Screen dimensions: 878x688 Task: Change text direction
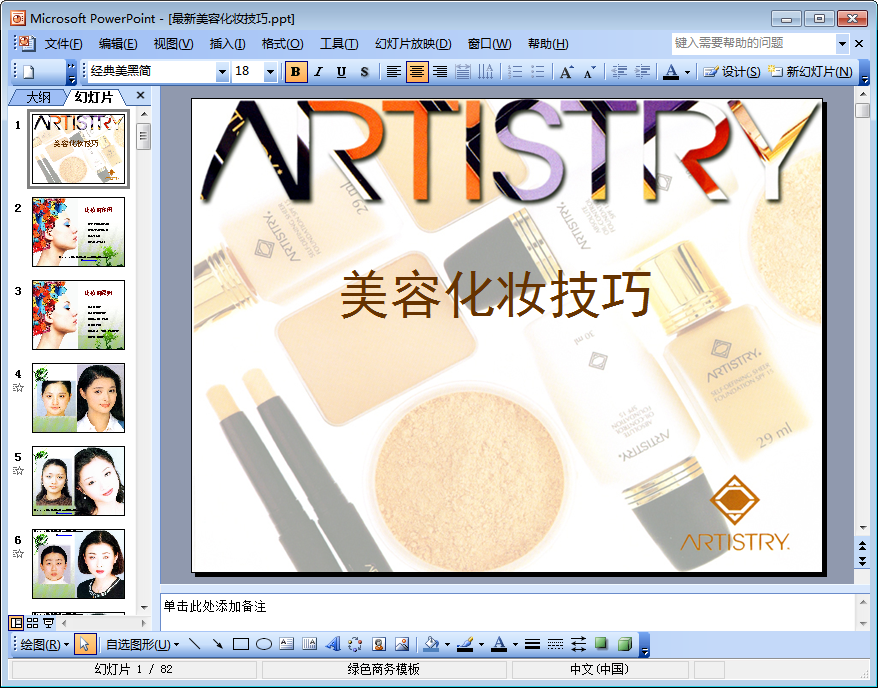tap(485, 72)
